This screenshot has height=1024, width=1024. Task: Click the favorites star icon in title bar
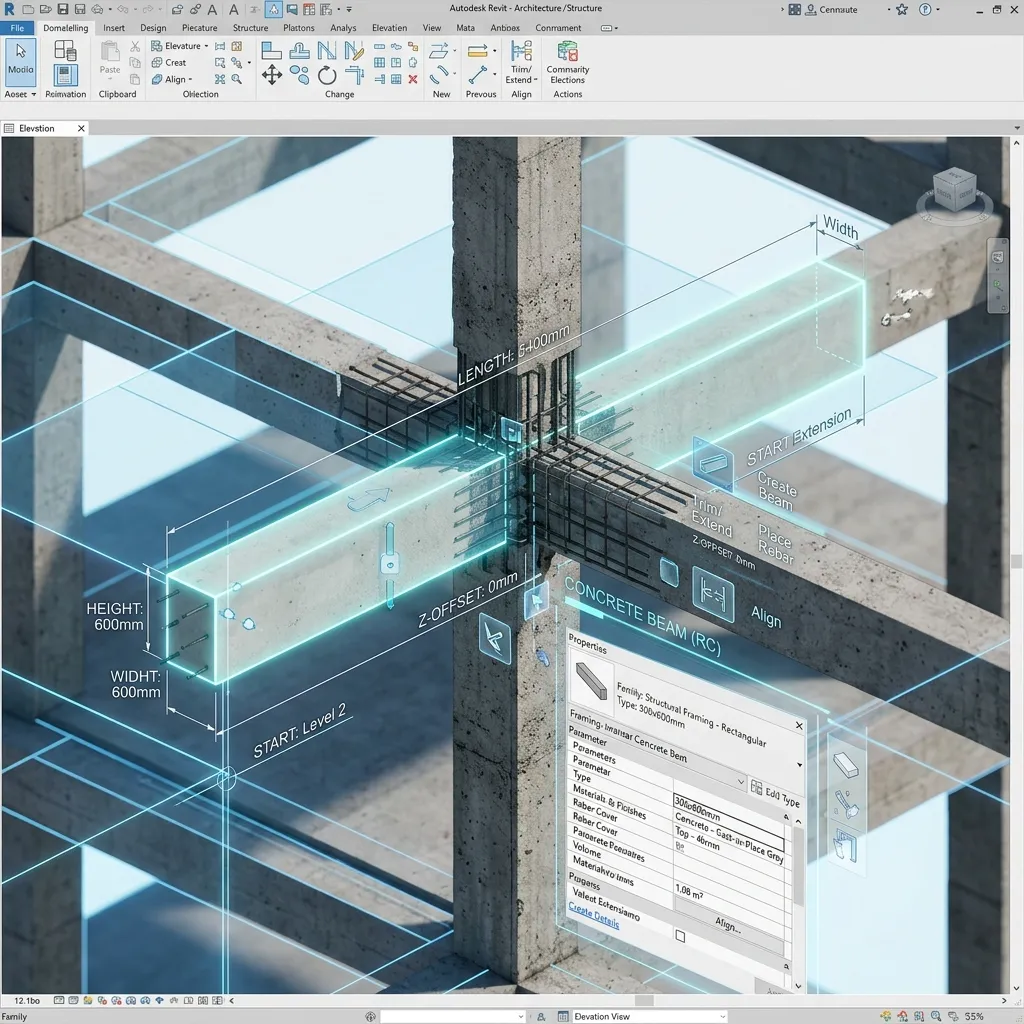[x=902, y=9]
